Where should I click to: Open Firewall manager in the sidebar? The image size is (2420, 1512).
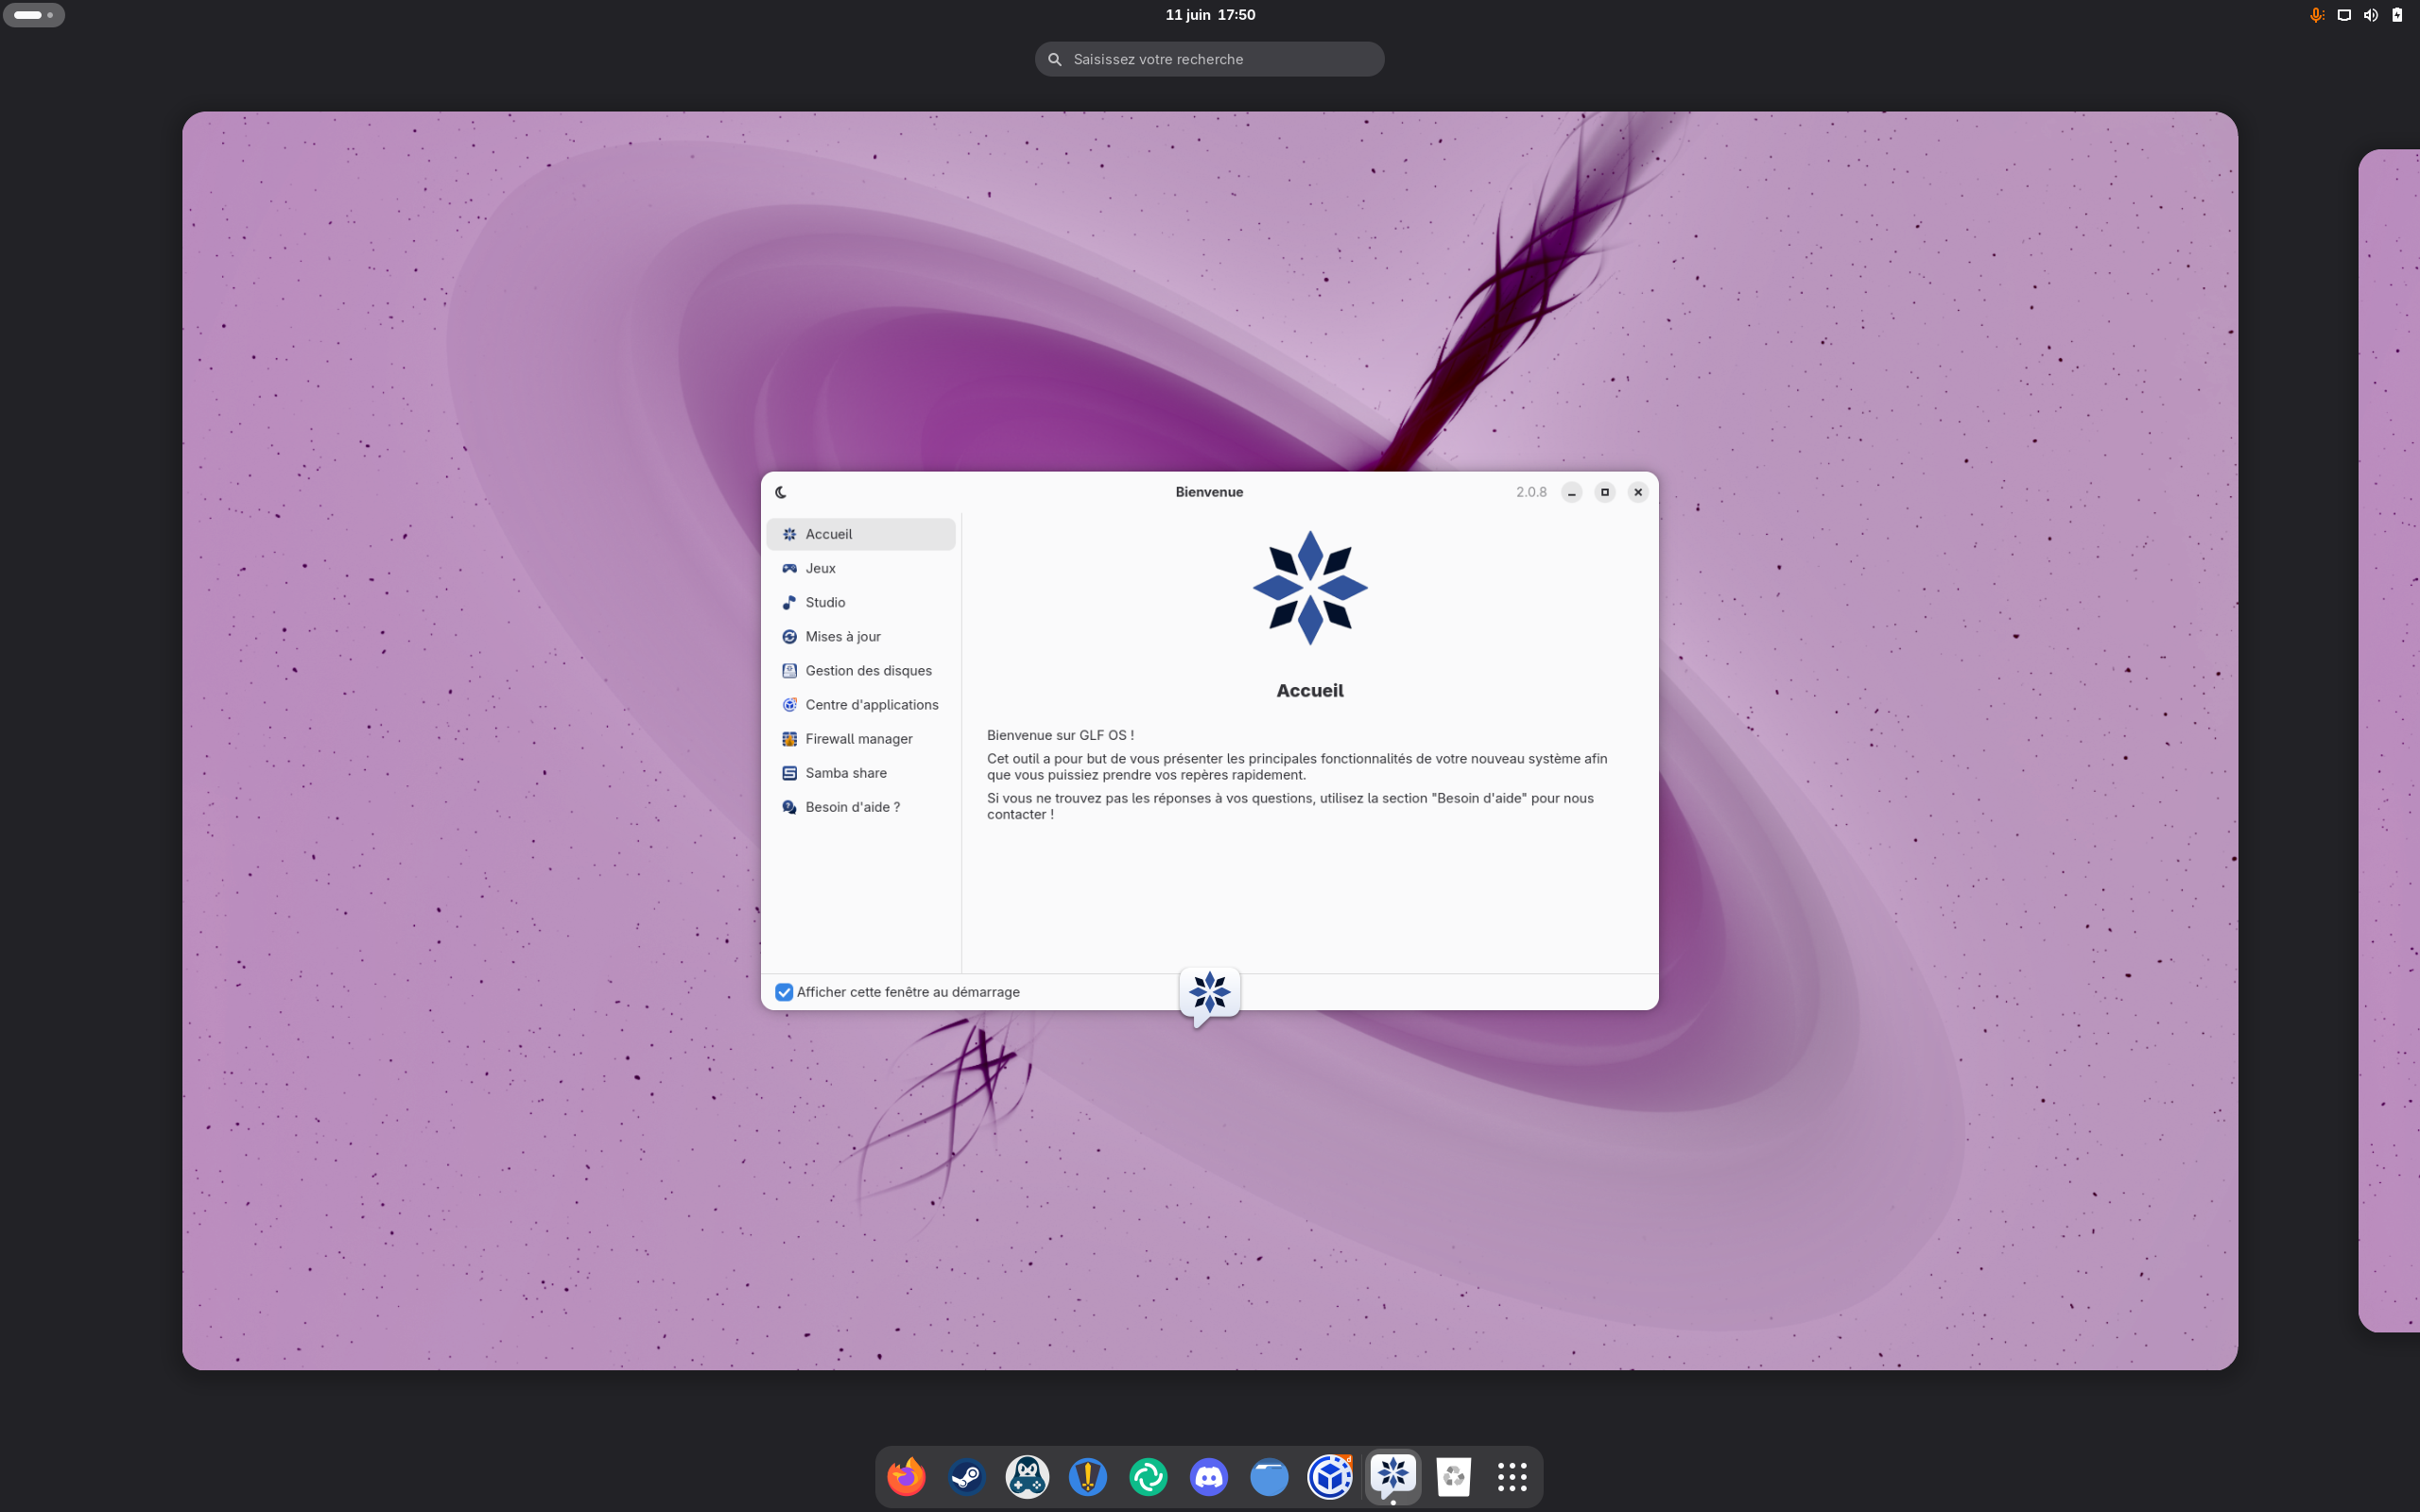[860, 739]
